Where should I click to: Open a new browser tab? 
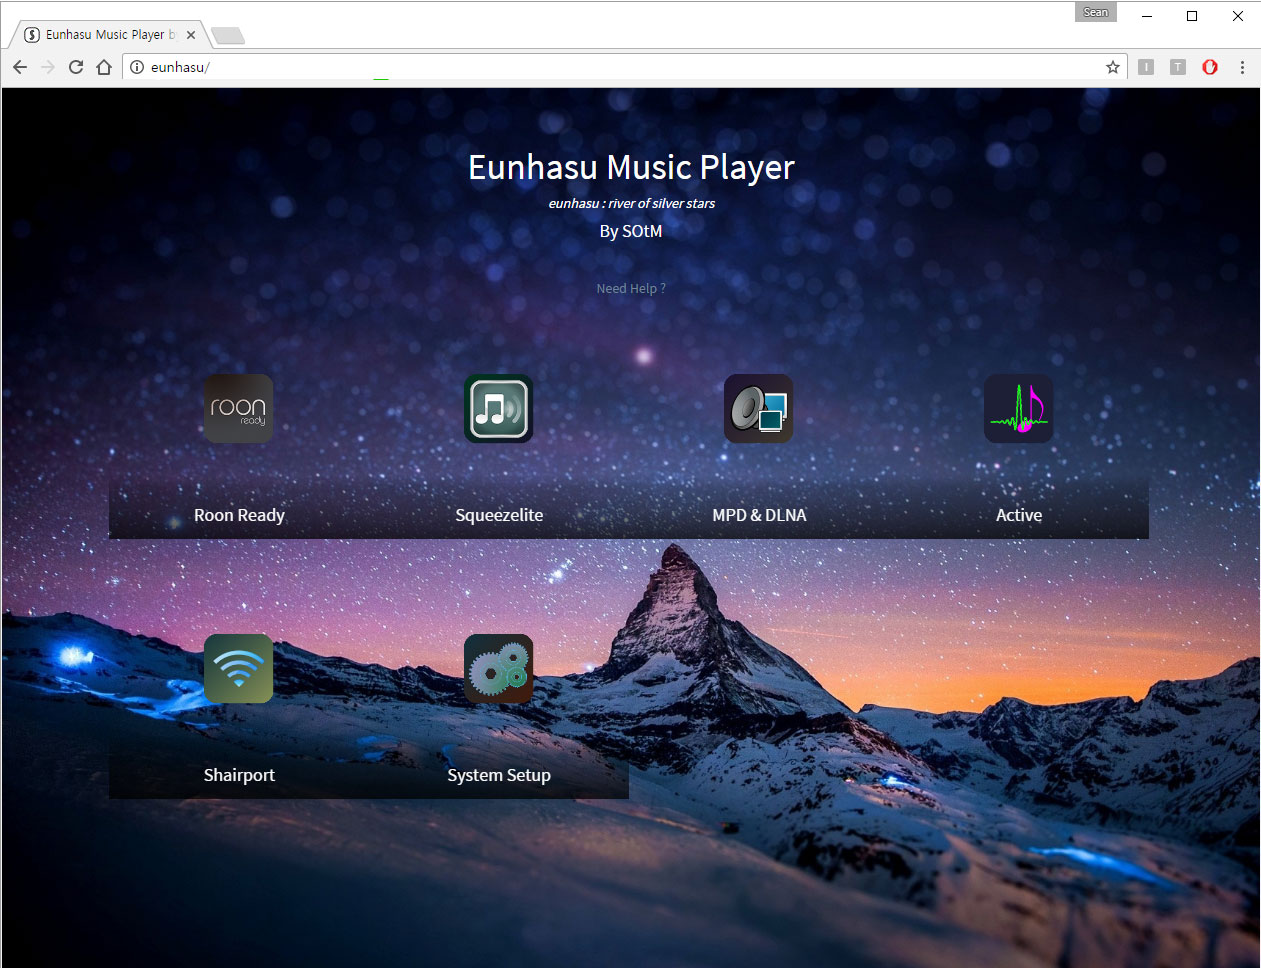tap(228, 36)
